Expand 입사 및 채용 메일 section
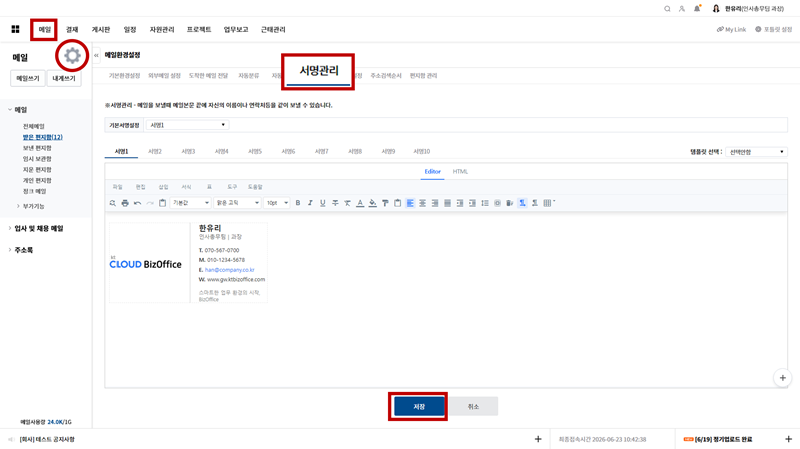The image size is (800, 449). (x=10, y=229)
